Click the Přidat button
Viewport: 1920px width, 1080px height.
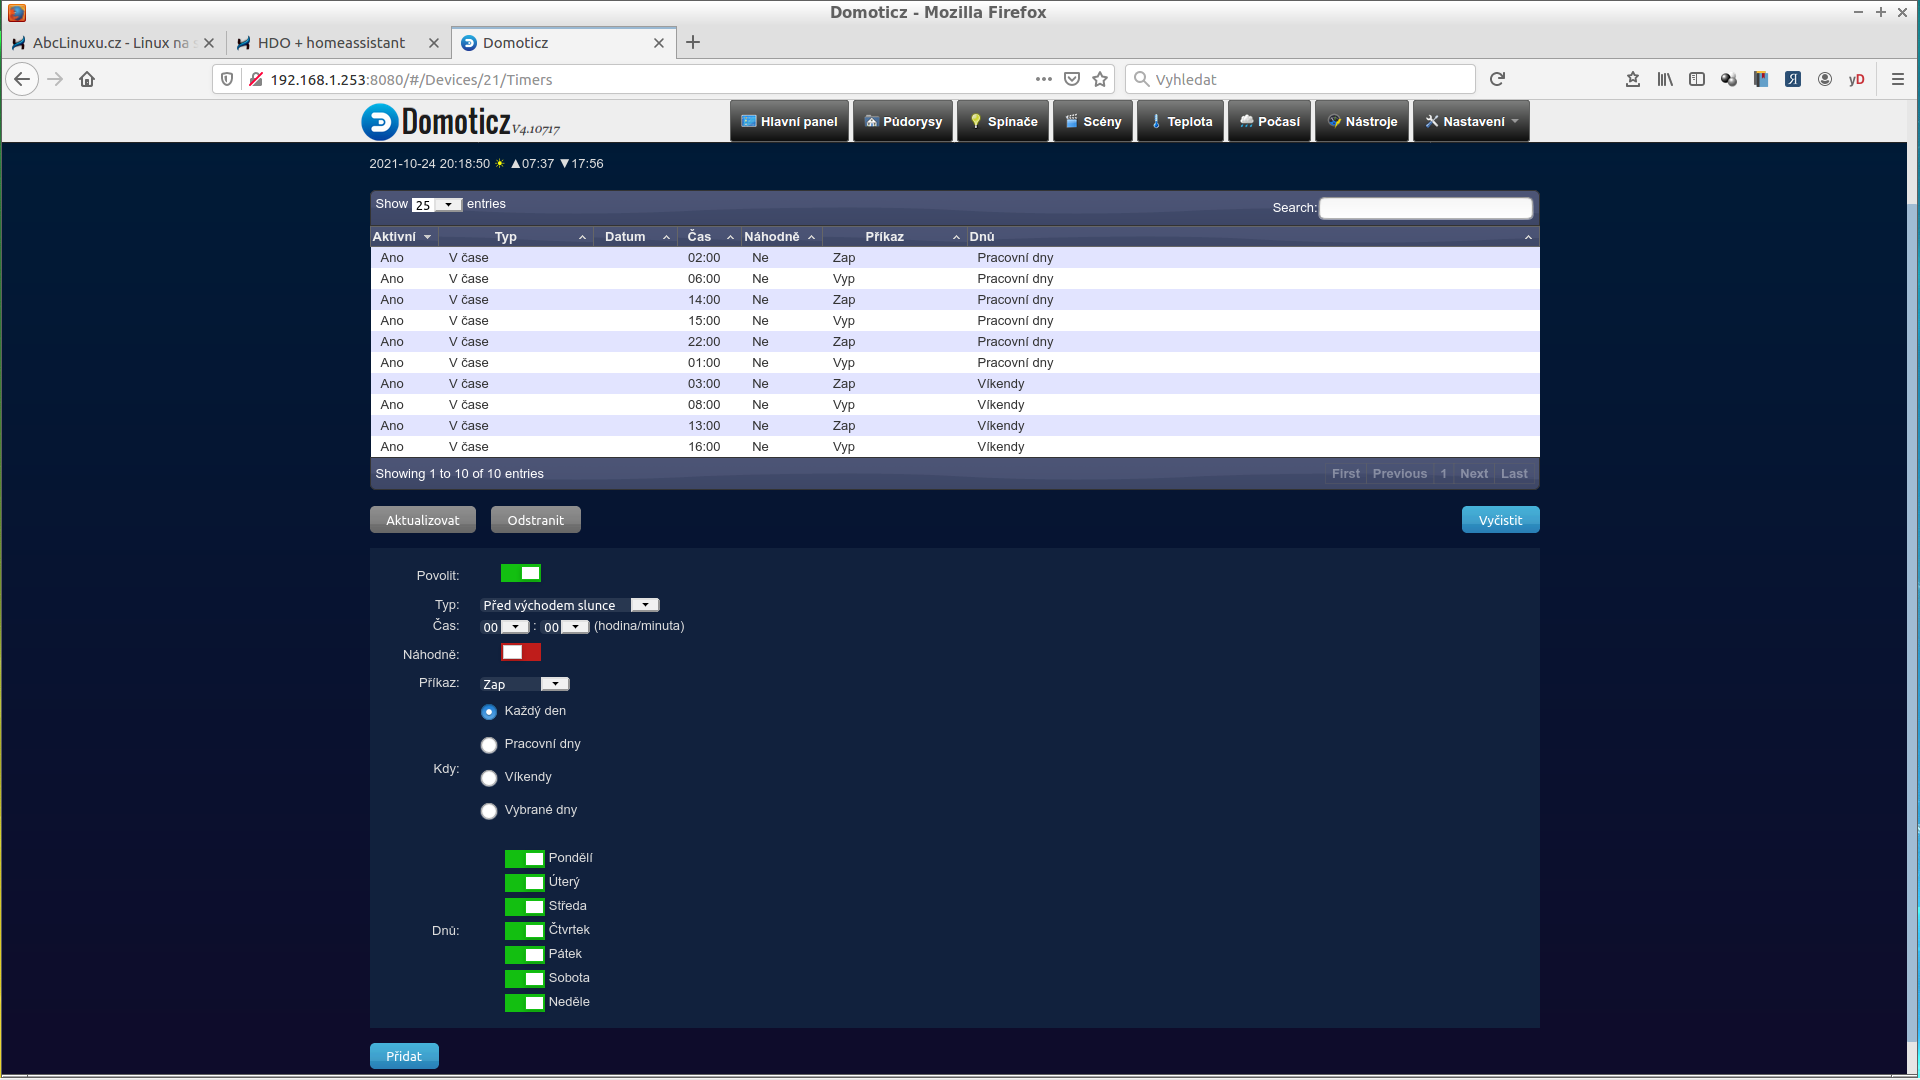pos(404,1056)
